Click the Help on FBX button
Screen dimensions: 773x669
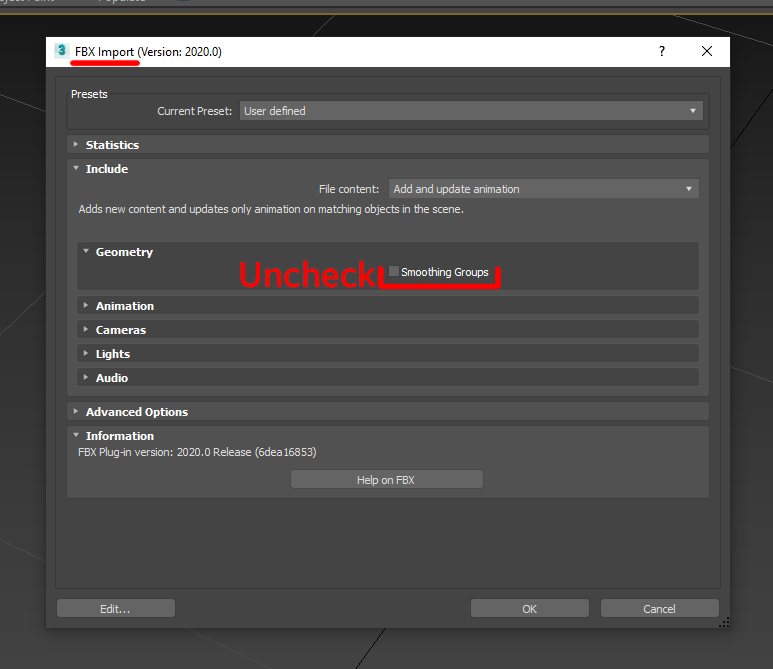coord(386,480)
